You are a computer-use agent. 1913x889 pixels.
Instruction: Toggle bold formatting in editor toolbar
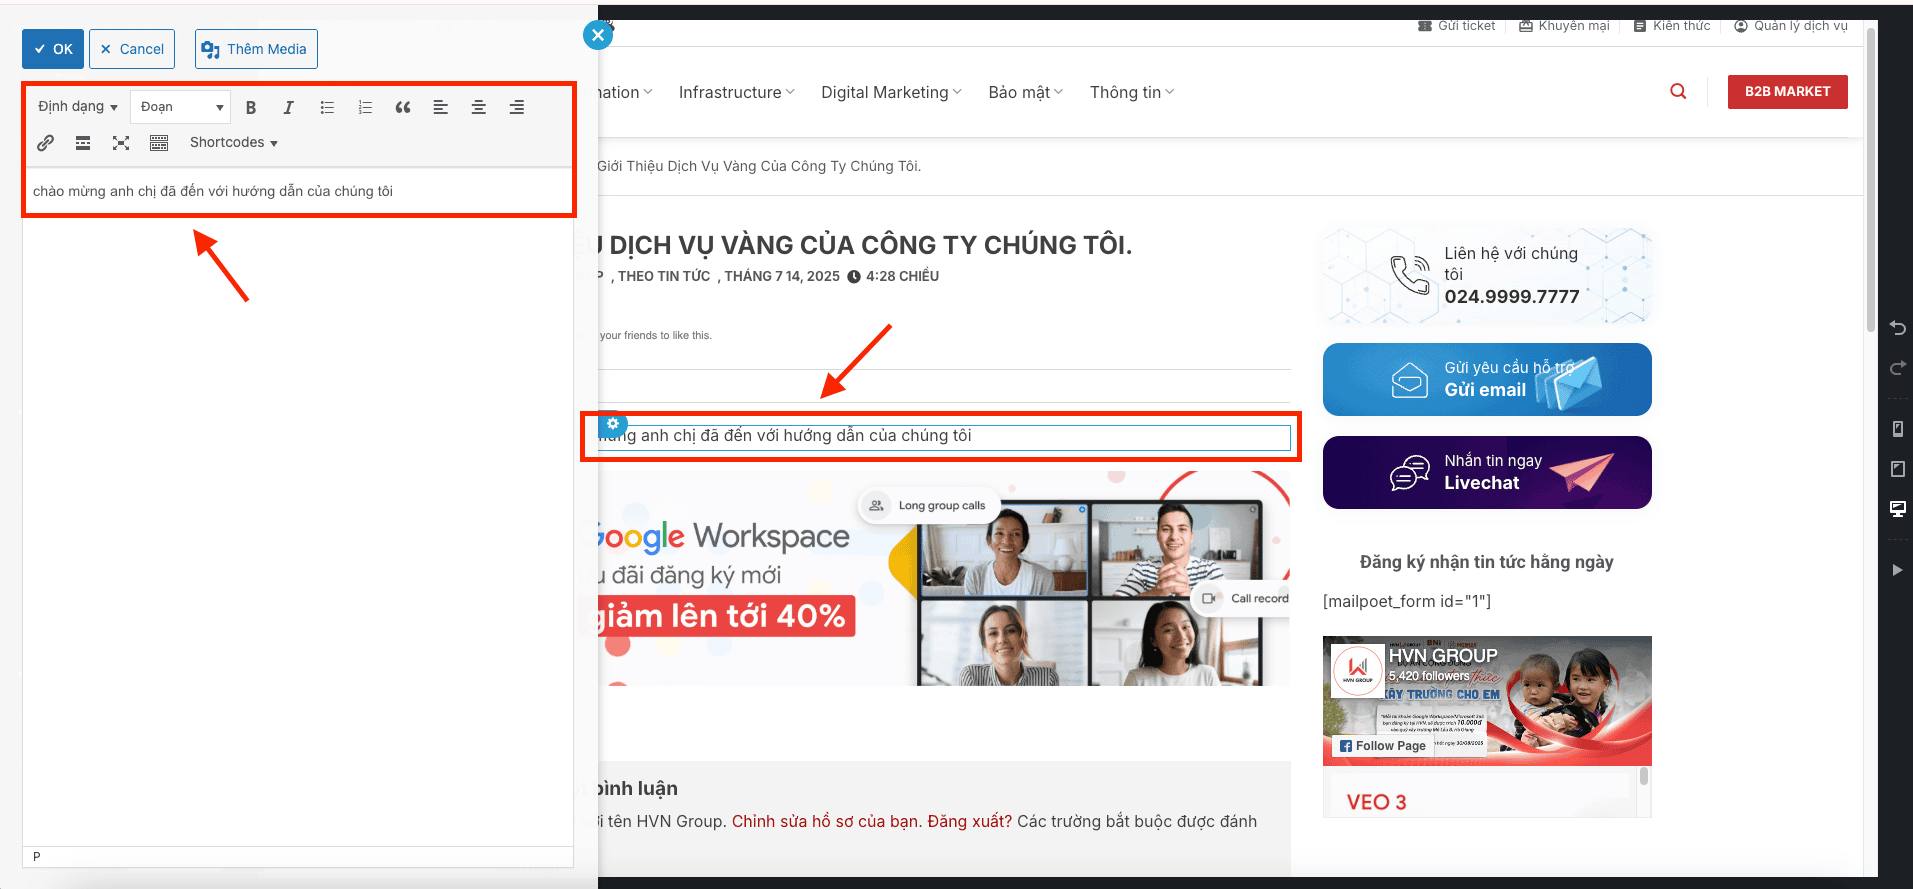pos(251,107)
